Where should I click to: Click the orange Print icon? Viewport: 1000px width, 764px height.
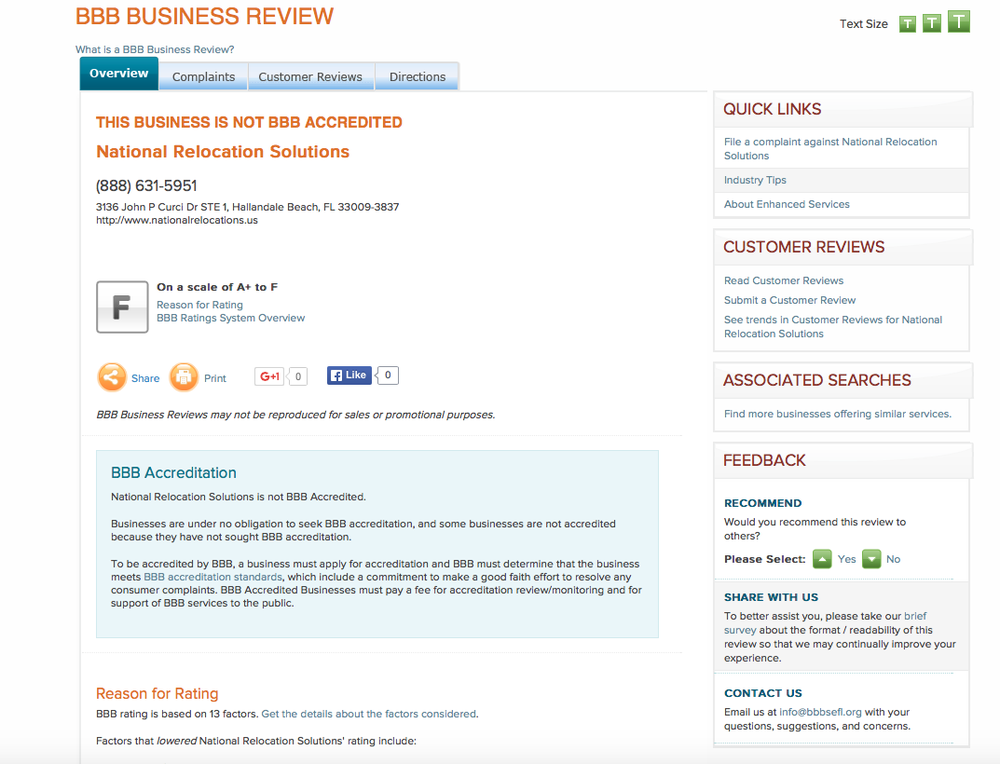tap(184, 377)
